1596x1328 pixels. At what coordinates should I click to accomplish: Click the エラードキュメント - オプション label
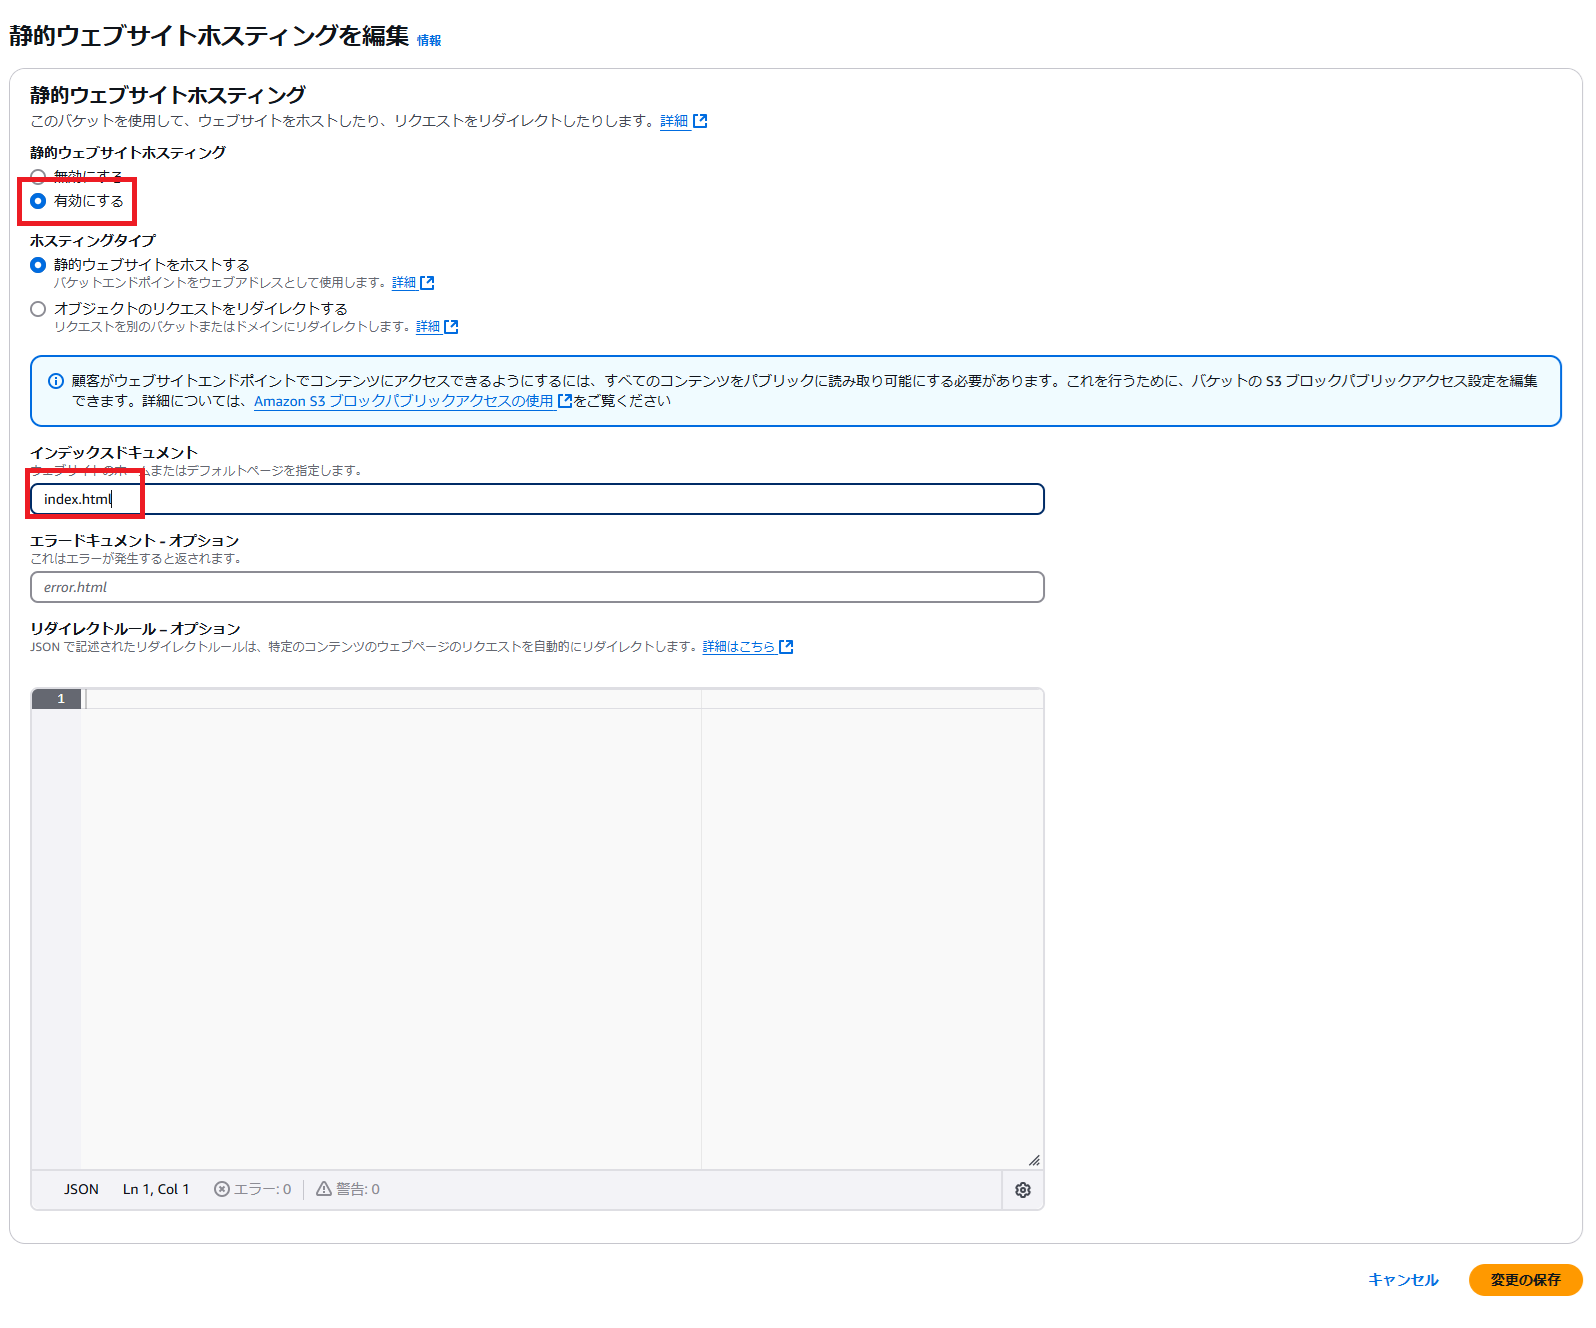(x=135, y=541)
